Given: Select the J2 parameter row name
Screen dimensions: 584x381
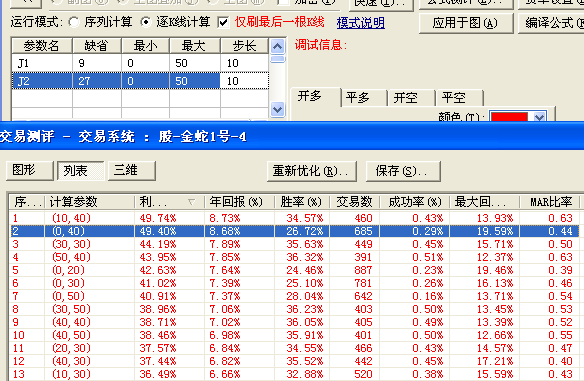Looking at the screenshot, I should [x=42, y=81].
